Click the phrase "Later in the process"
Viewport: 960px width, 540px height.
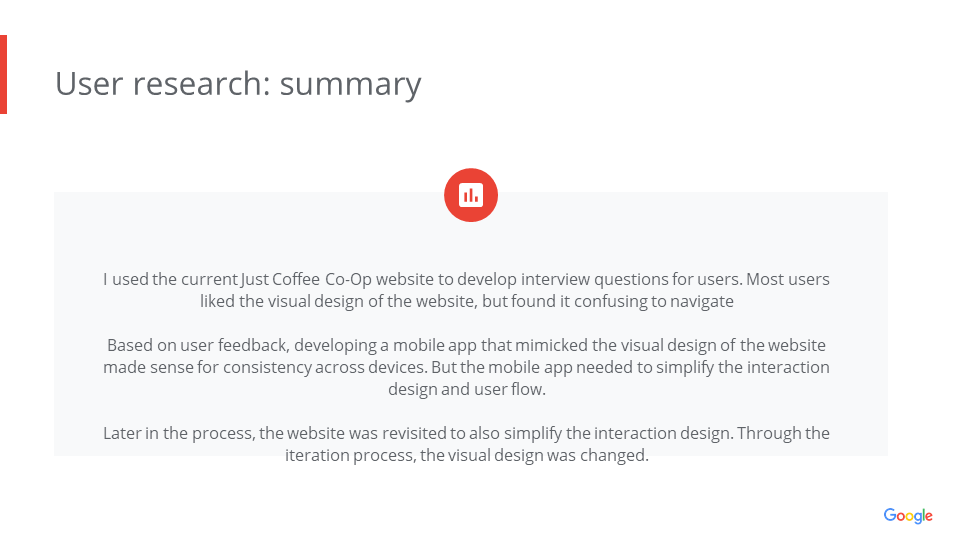[176, 433]
